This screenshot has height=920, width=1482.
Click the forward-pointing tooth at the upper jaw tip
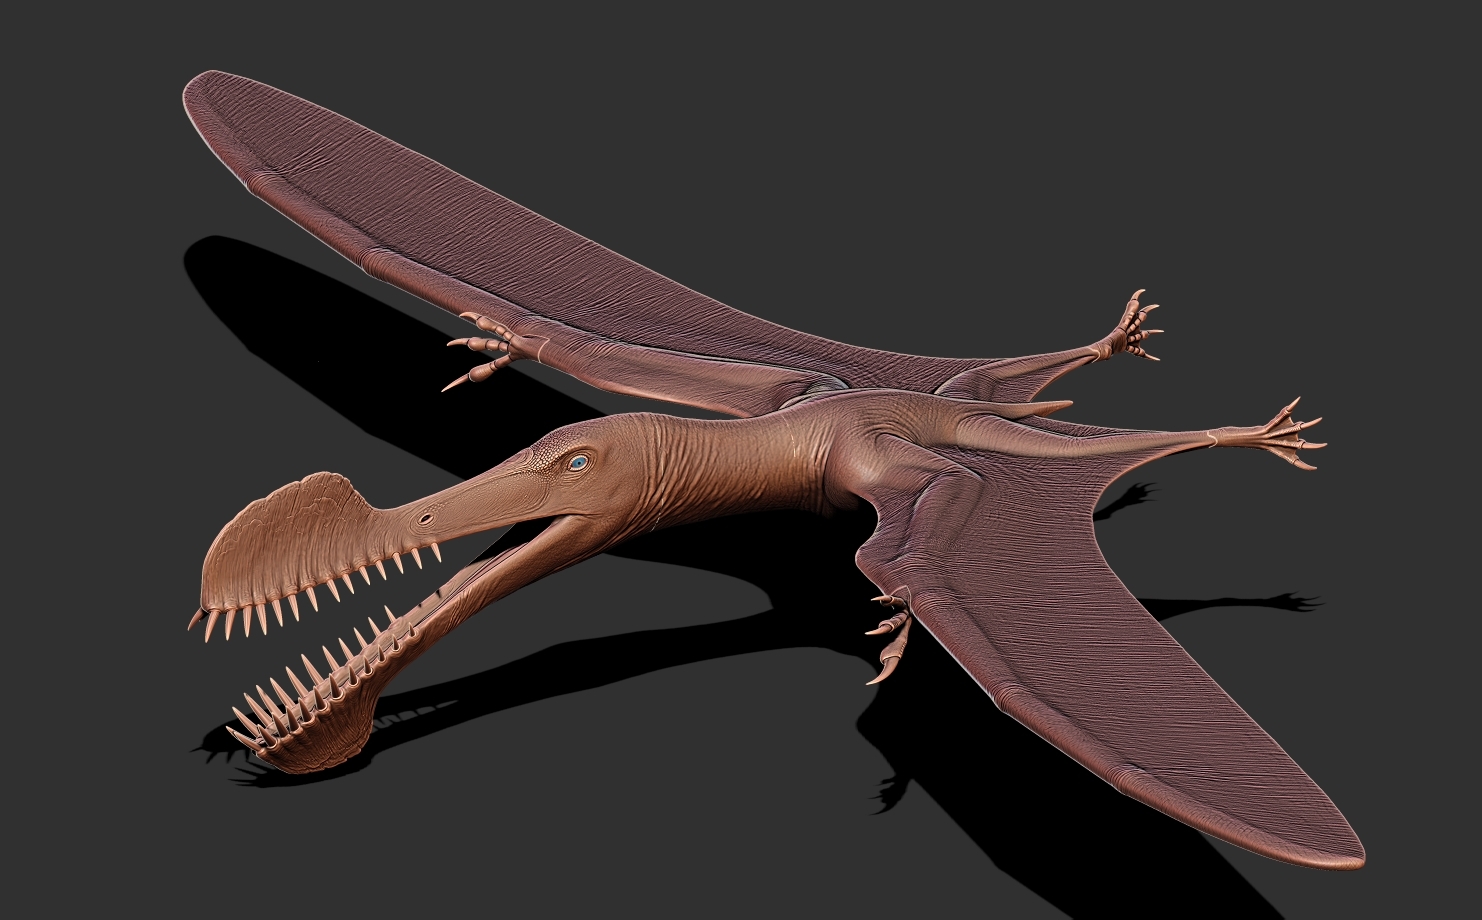point(195,619)
